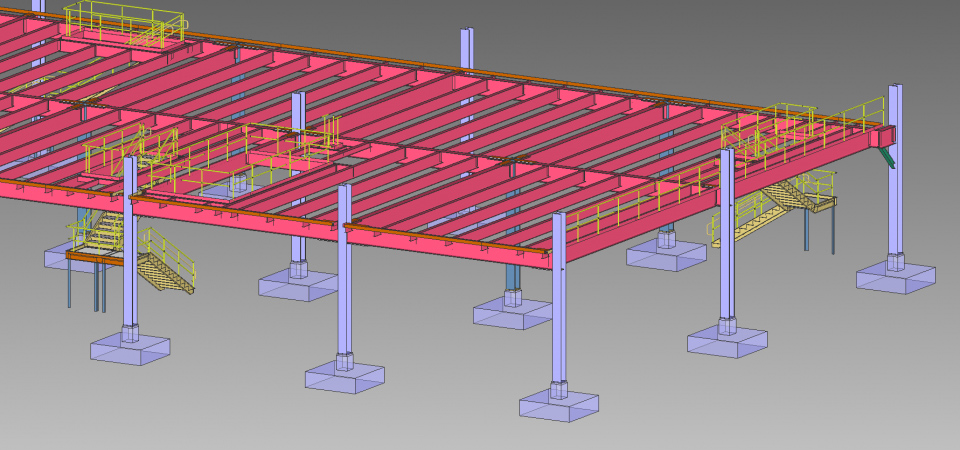Click the handrail platform at the top-left corner
The width and height of the screenshot is (960, 450).
click(125, 22)
